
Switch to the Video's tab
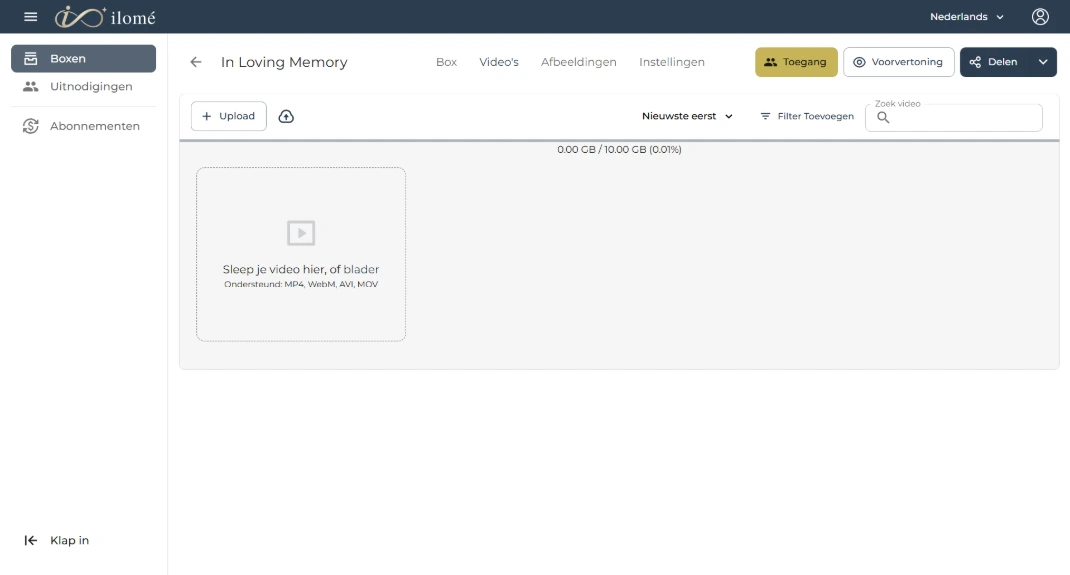(499, 62)
